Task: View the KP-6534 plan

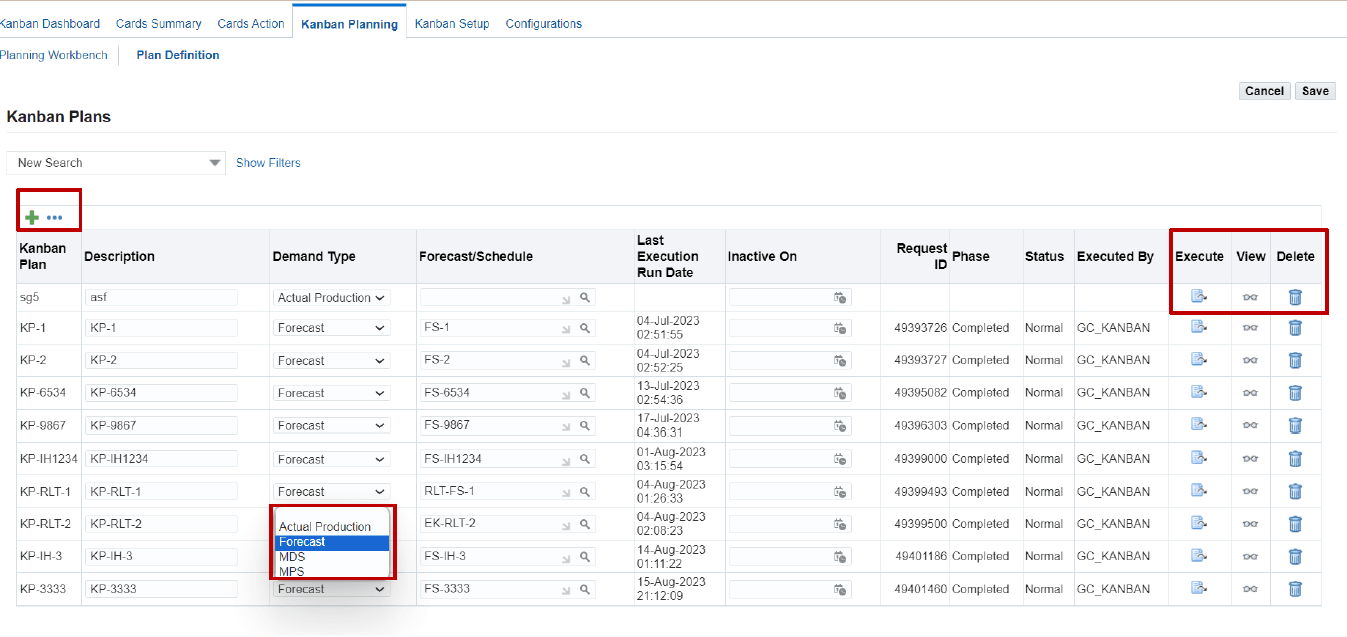Action: click(x=1250, y=393)
